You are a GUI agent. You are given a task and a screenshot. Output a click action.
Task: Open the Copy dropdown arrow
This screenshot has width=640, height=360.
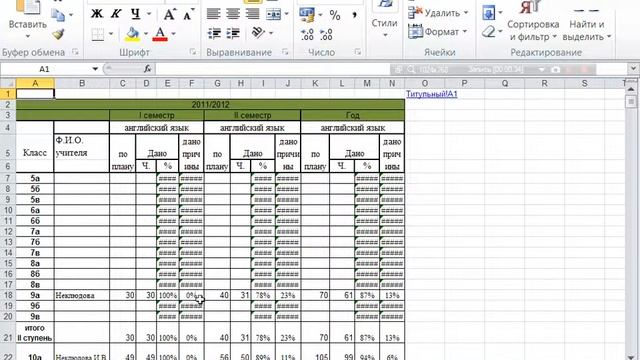[x=71, y=15]
